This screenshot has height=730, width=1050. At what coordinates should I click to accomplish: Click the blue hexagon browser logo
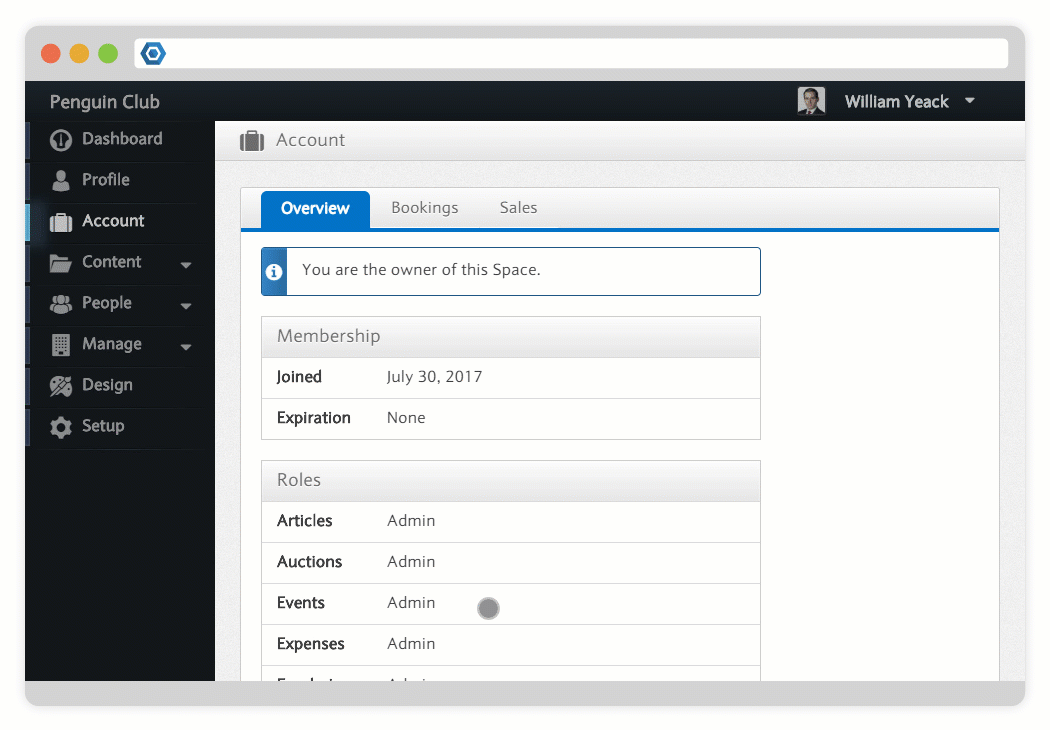(153, 54)
